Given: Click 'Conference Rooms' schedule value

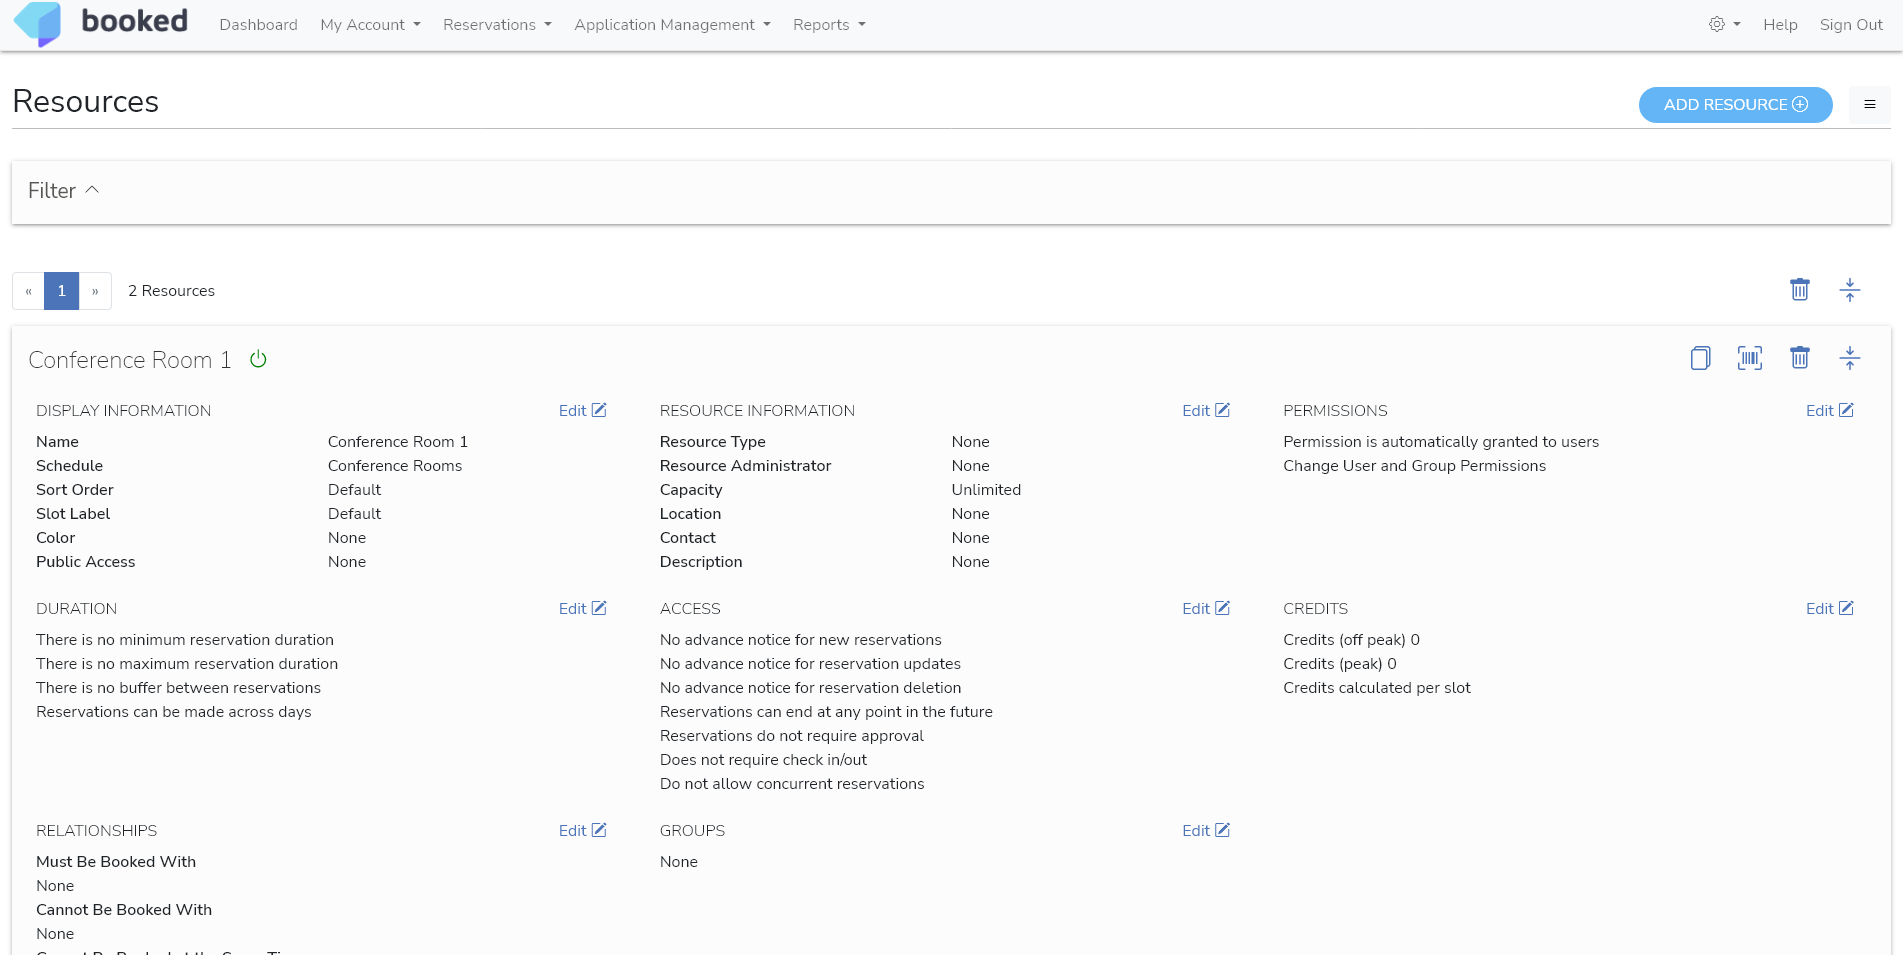Looking at the screenshot, I should 395,466.
